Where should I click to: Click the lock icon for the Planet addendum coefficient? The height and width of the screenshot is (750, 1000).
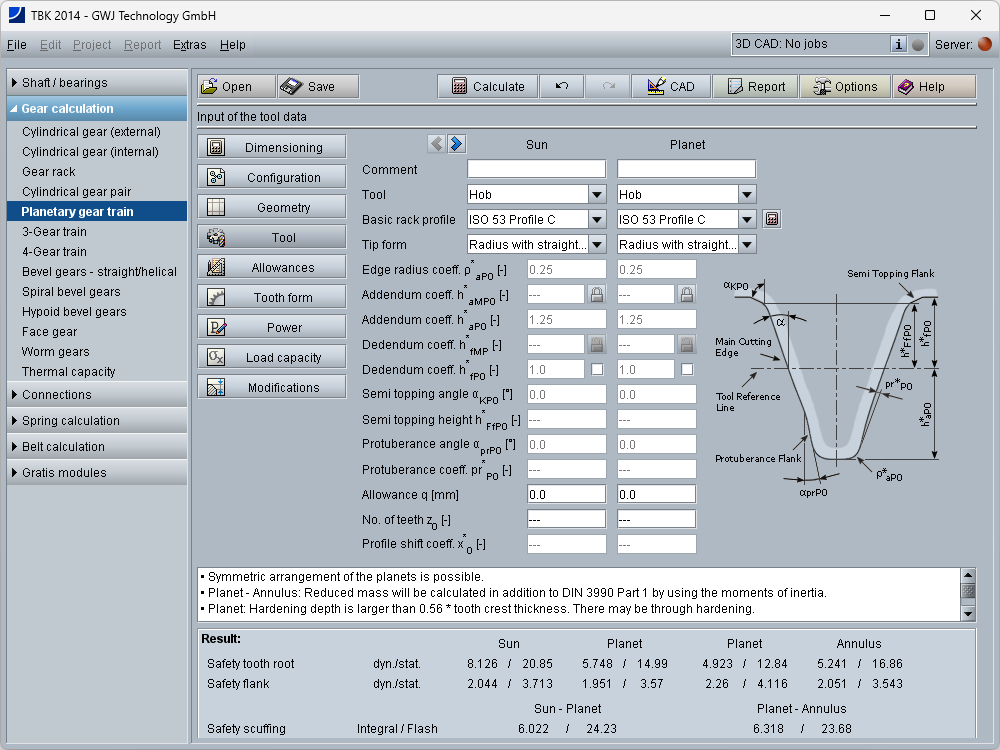[x=687, y=294]
